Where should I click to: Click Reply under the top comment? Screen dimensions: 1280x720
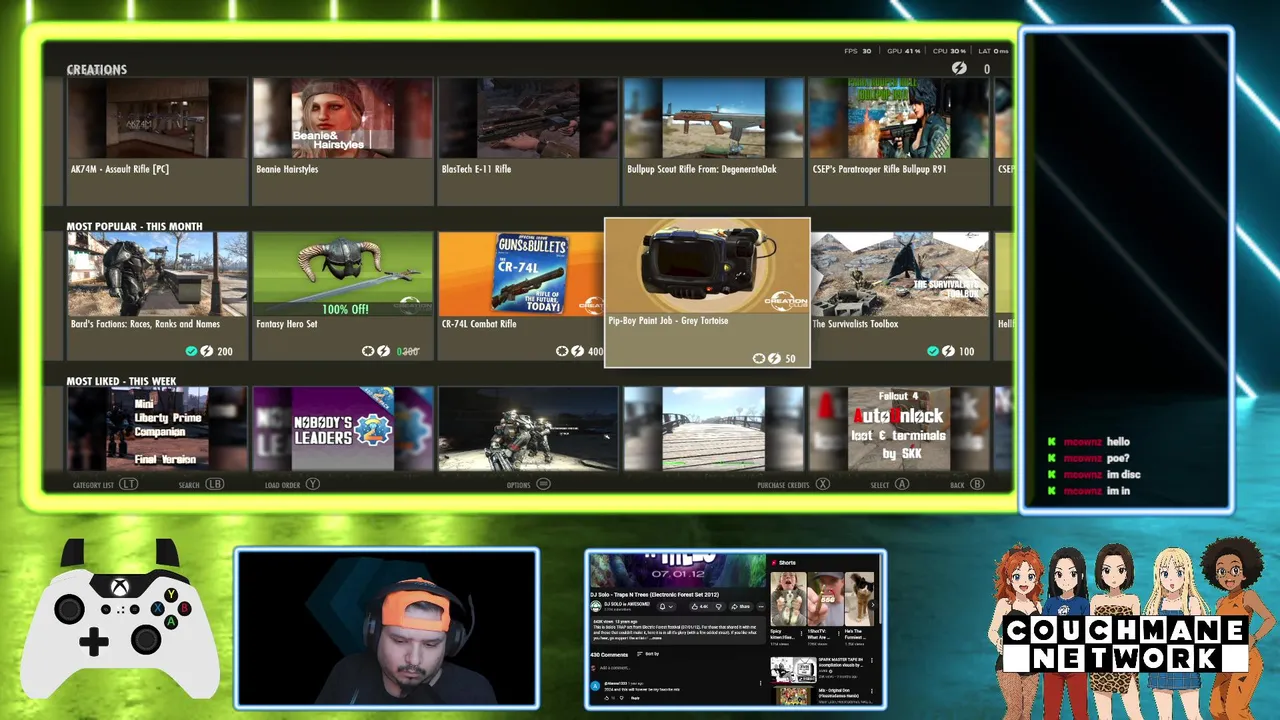coord(635,698)
